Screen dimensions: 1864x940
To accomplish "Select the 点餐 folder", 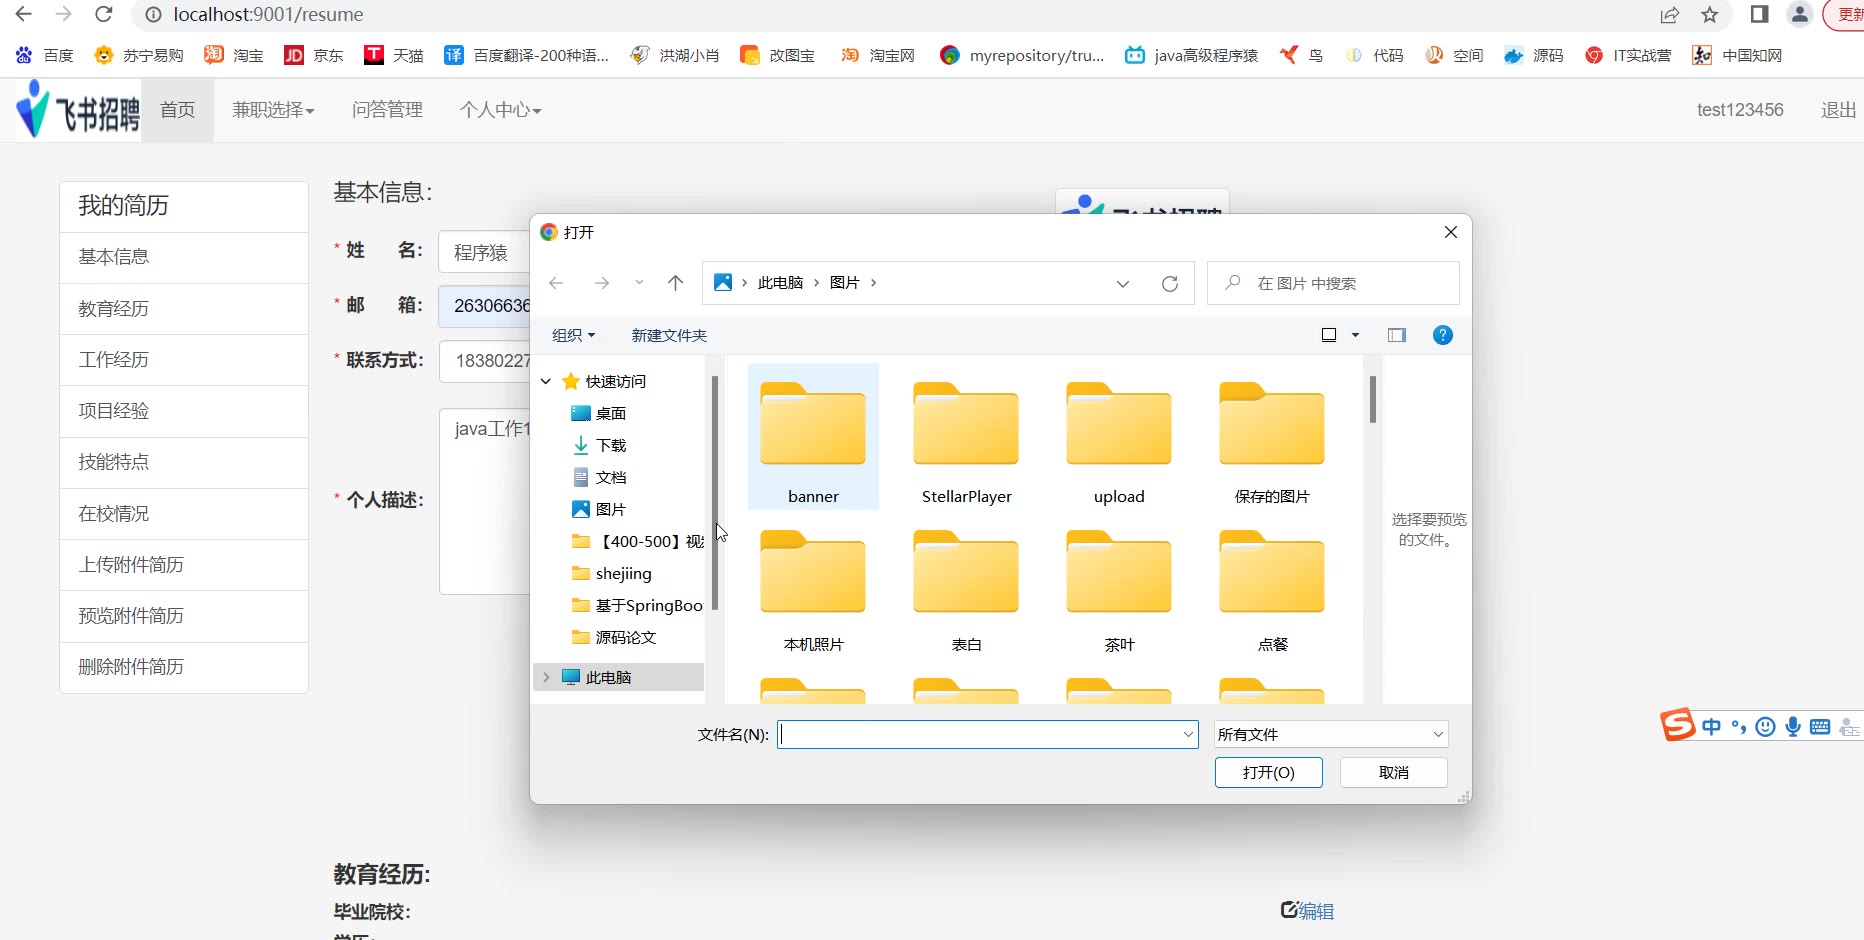I will (x=1272, y=590).
